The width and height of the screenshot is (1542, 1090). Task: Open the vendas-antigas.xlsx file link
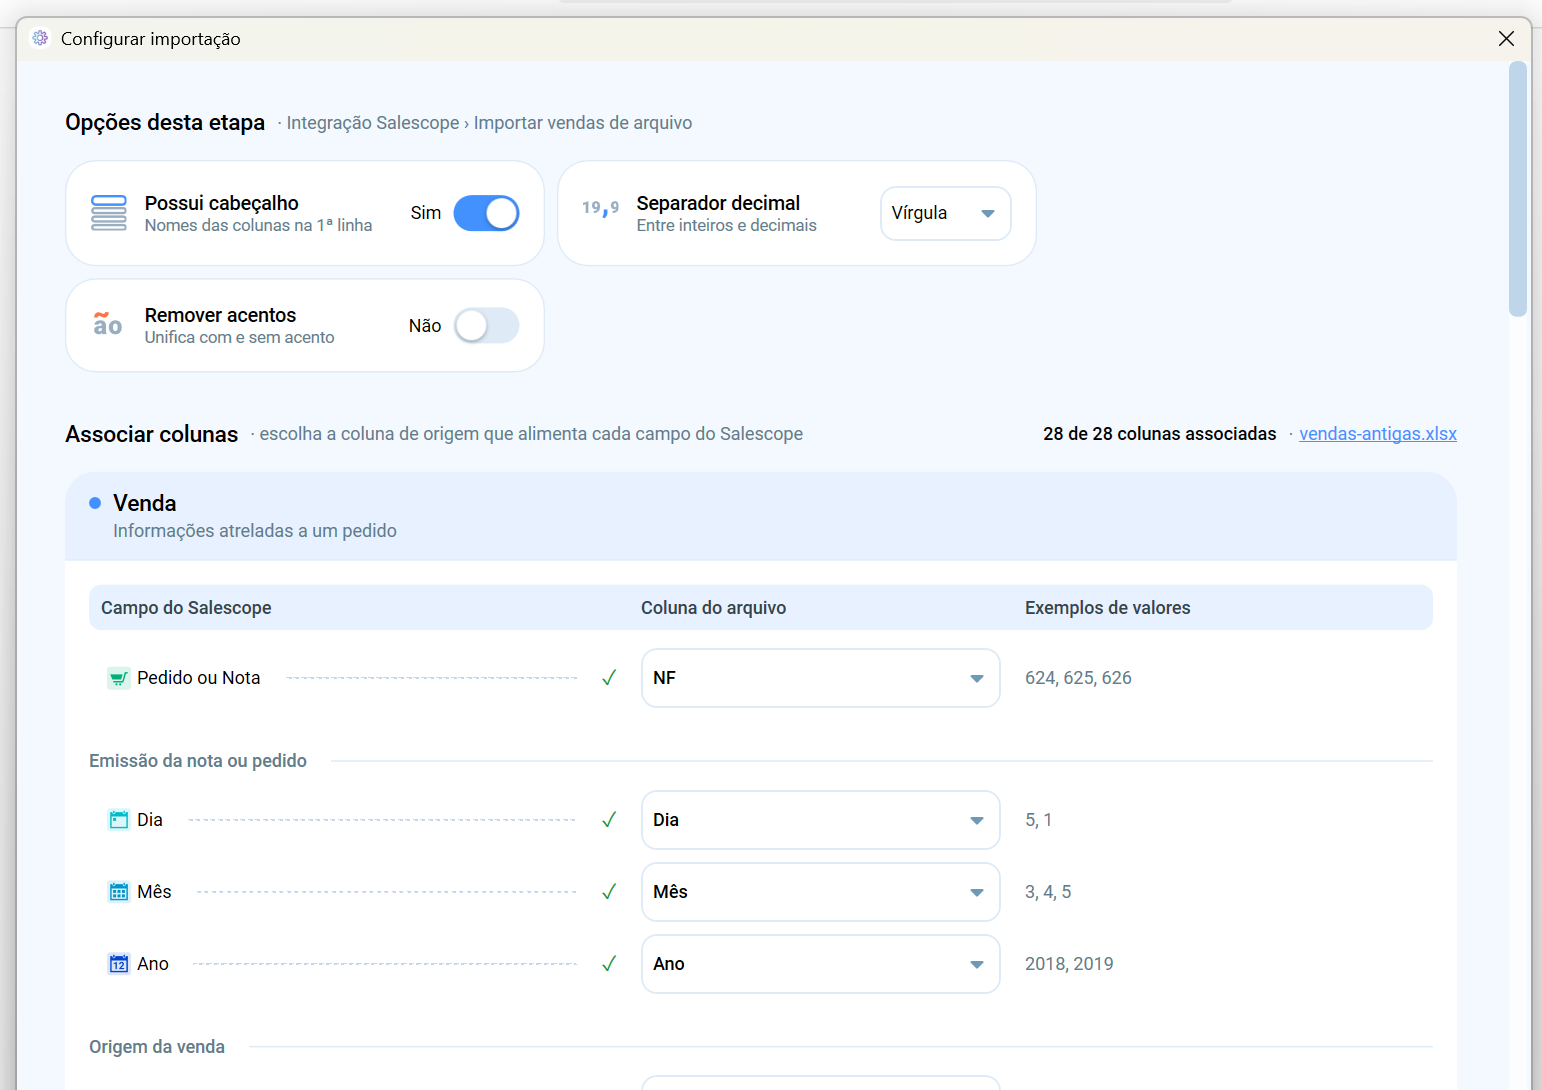[x=1377, y=434]
